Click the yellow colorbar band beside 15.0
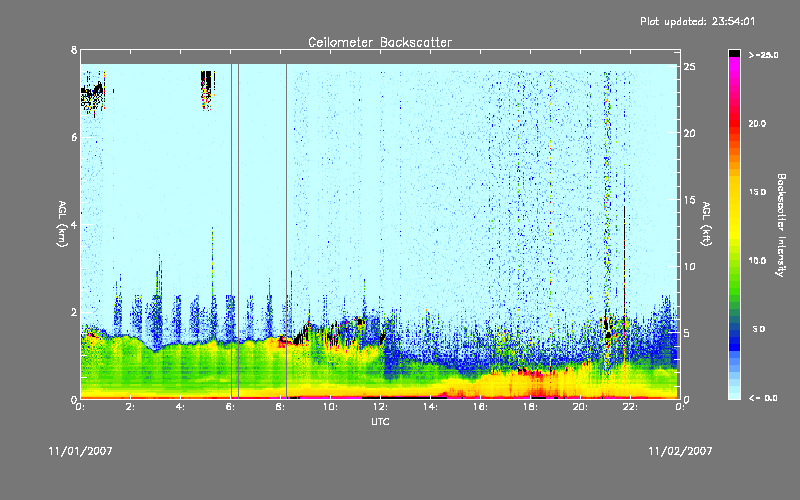 pos(734,192)
